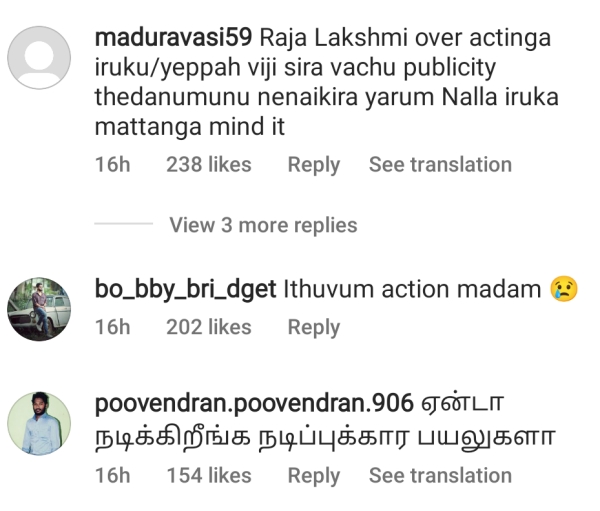The width and height of the screenshot is (600, 511).
Task: Open bo_bby_bri_dget's profile picture
Action: pyautogui.click(x=39, y=309)
